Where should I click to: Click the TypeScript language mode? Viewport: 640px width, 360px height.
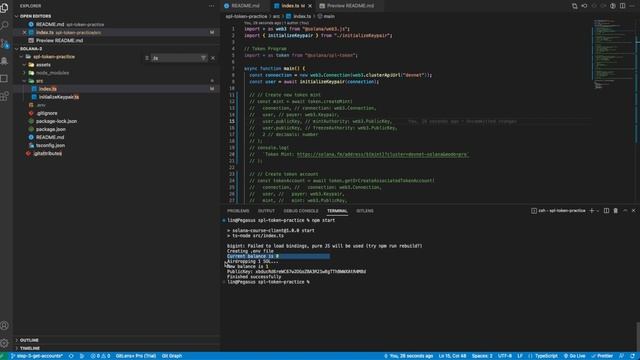[x=546, y=356]
